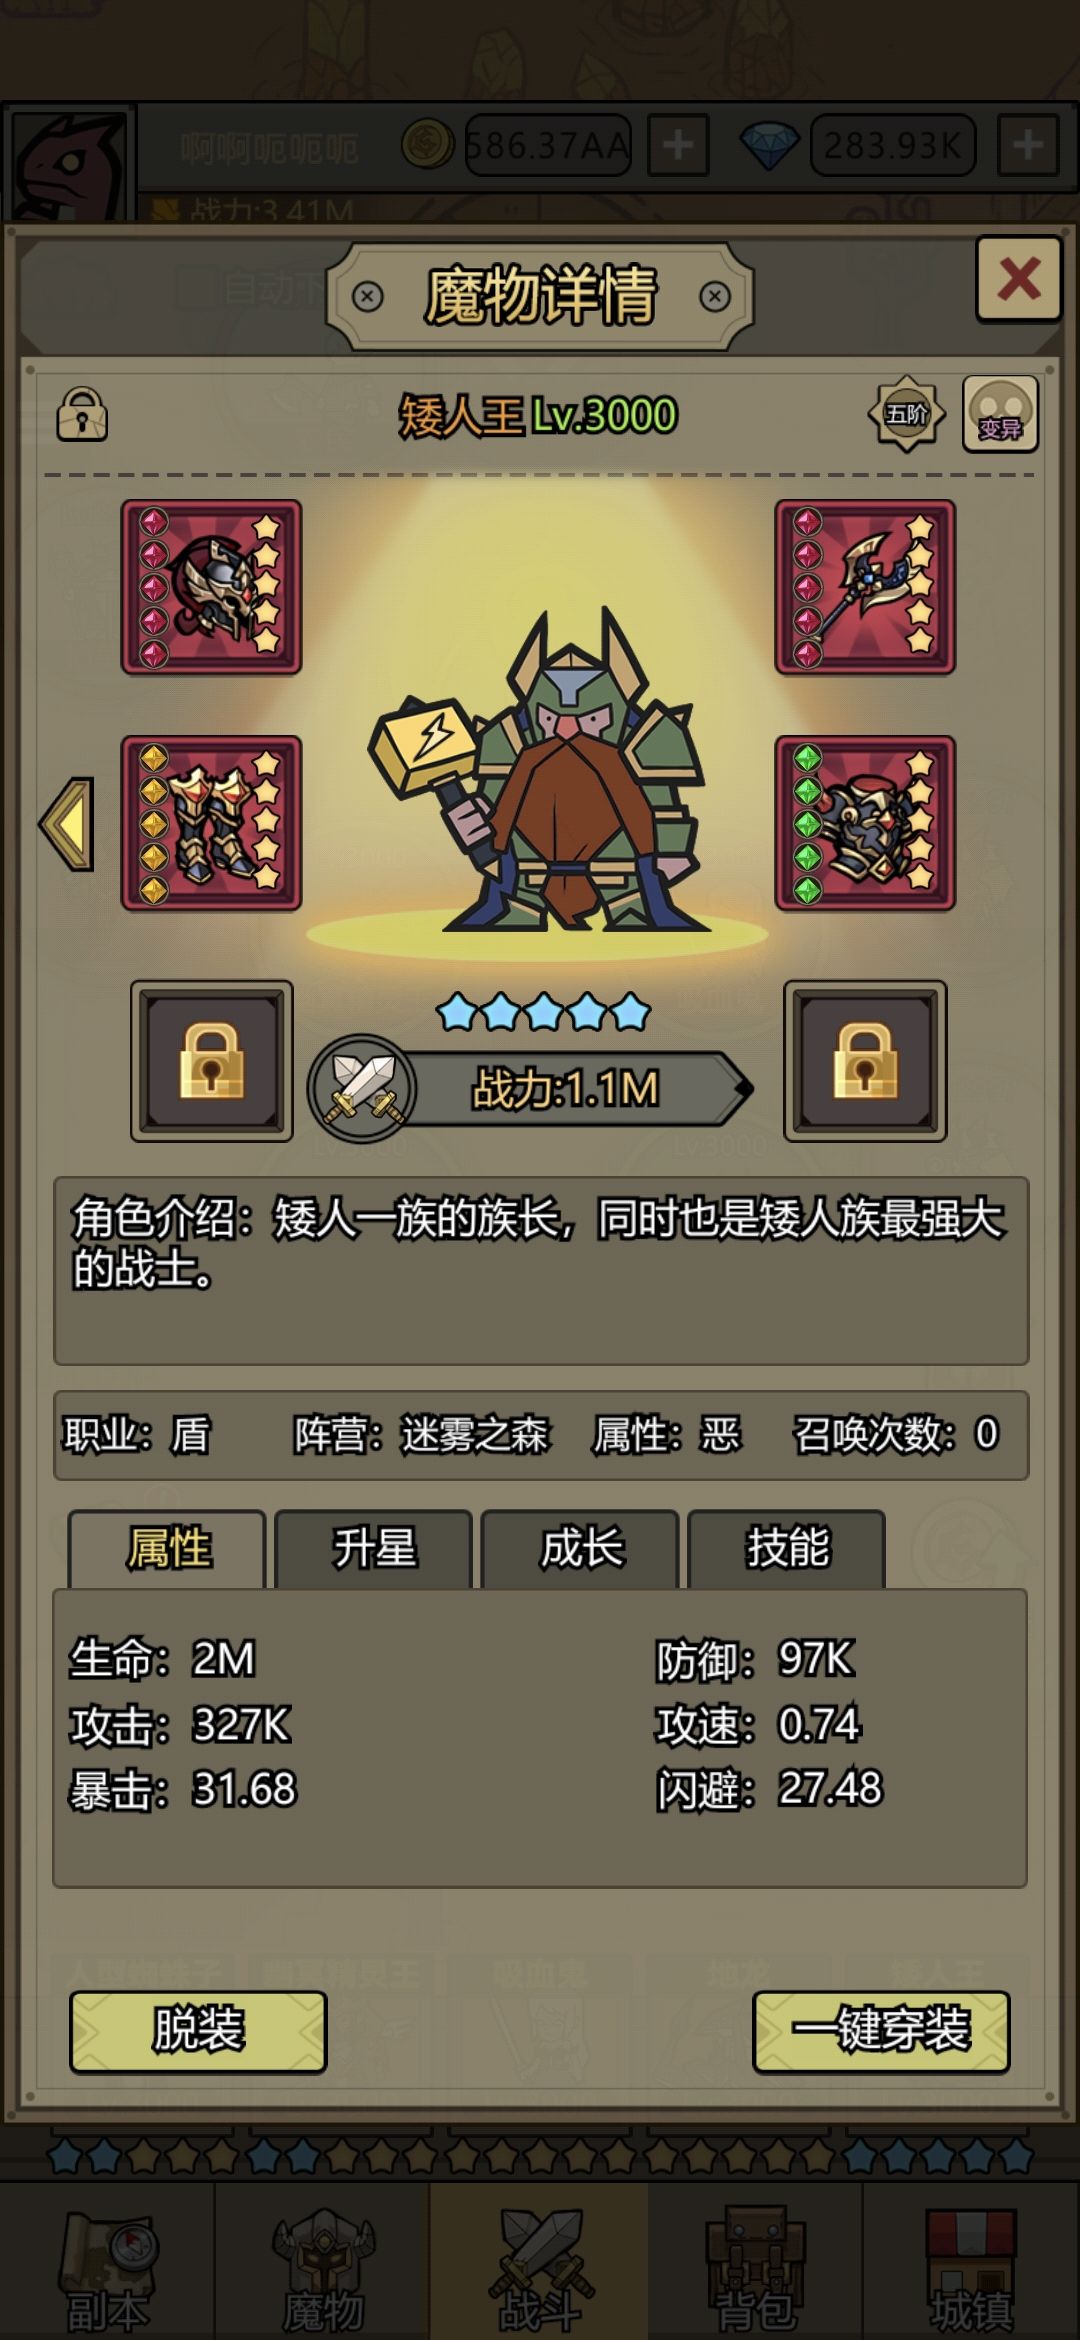Tap the right locked equipment slot
Screen dimensions: 1080x2340
[865, 1061]
